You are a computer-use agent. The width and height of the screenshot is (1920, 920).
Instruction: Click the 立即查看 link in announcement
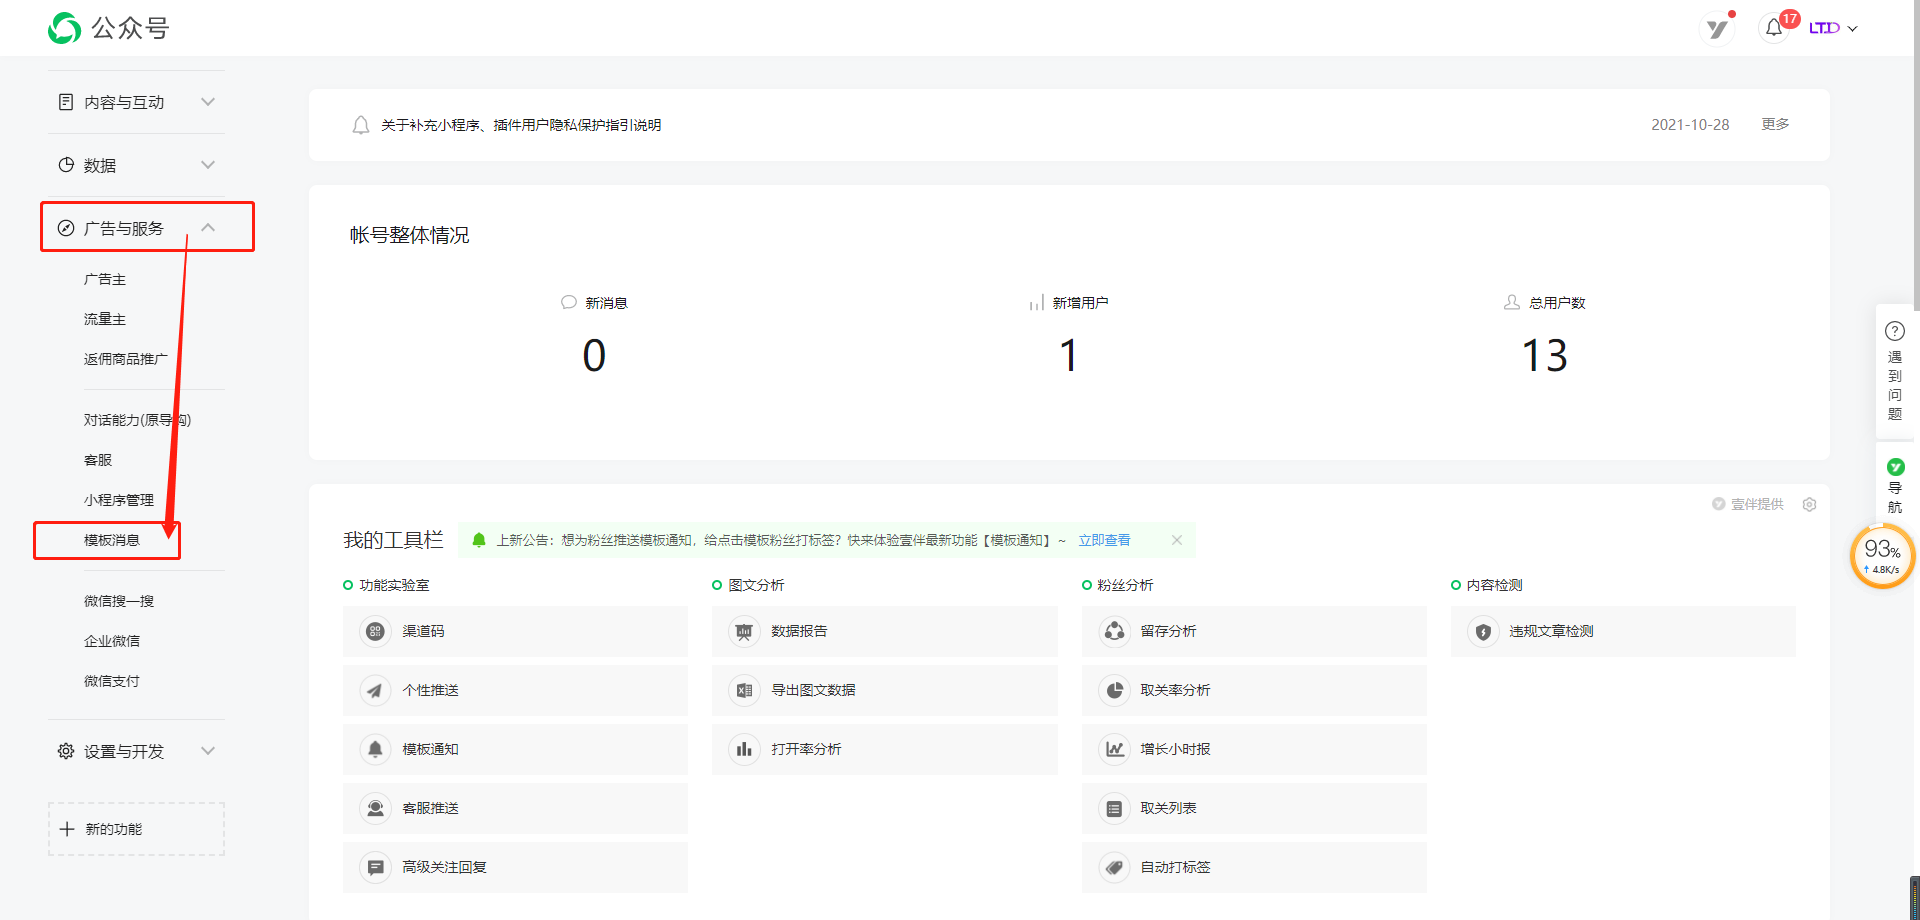coord(1104,540)
